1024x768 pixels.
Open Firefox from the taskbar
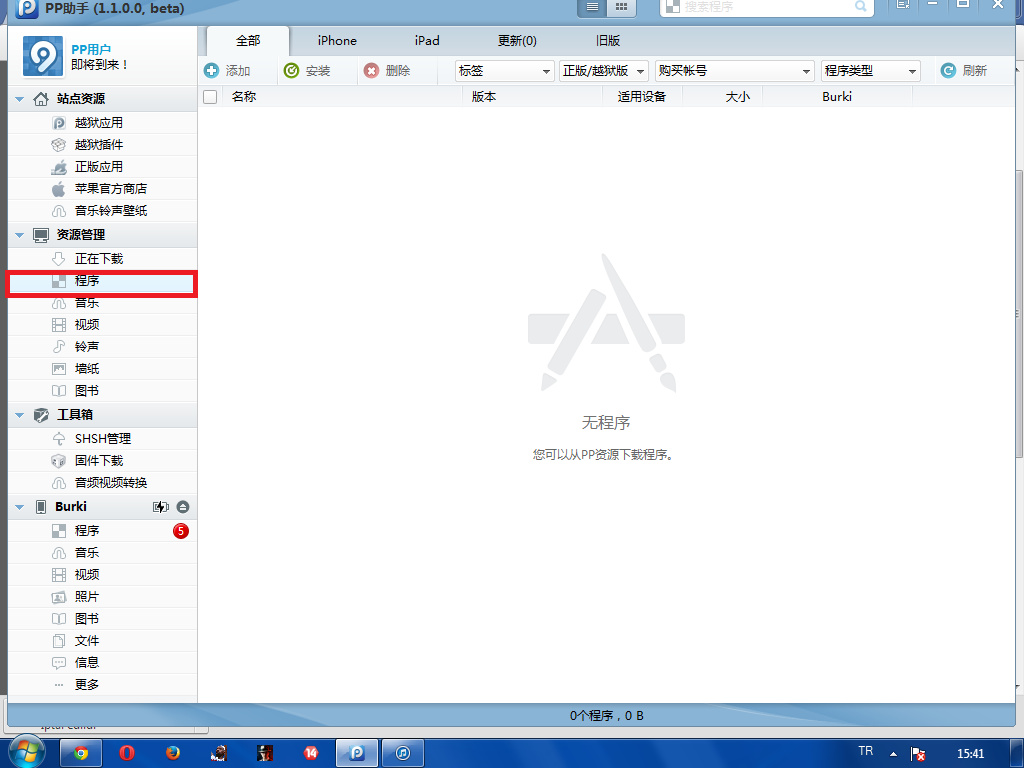pos(173,753)
